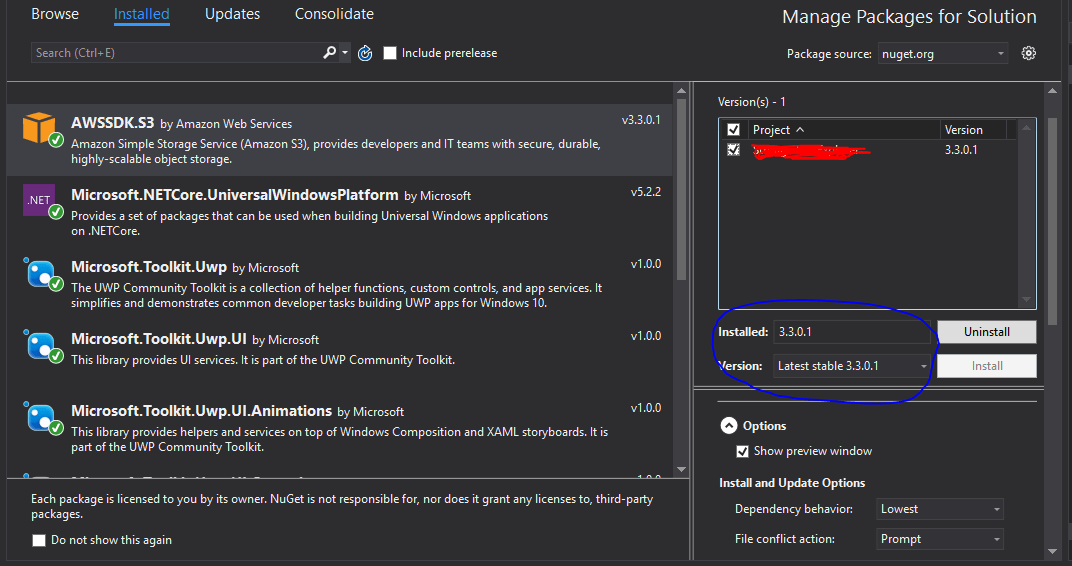Switch to the Consolidate tab
1072x566 pixels.
334,14
